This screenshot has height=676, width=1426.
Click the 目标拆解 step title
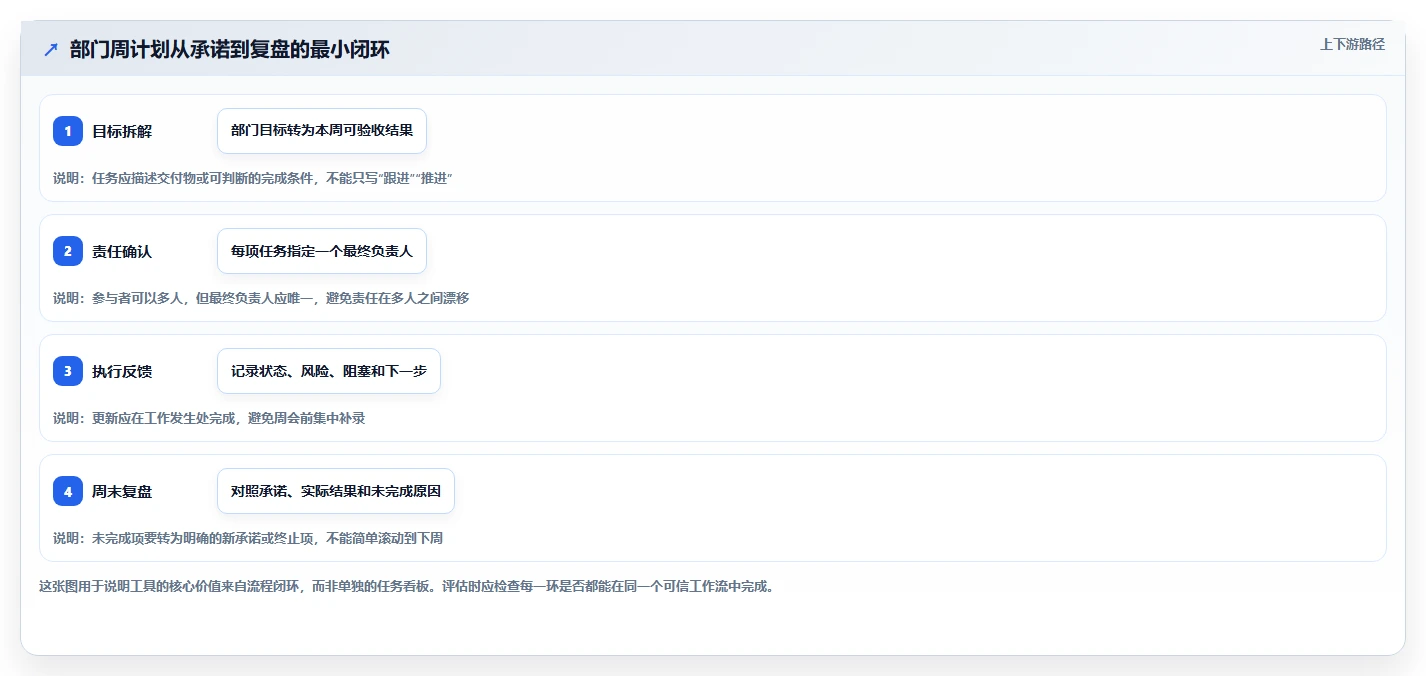(122, 131)
